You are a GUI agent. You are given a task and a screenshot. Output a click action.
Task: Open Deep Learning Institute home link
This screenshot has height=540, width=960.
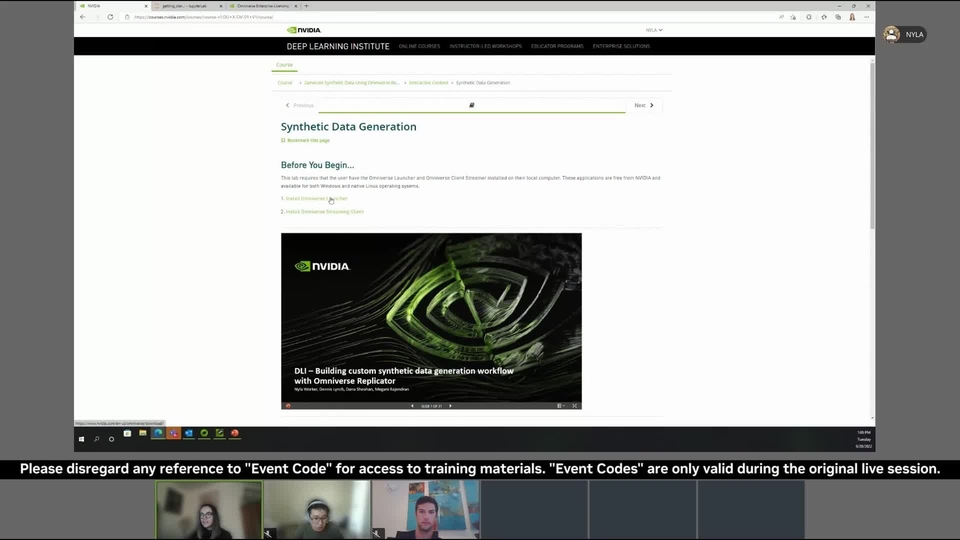[x=338, y=47]
